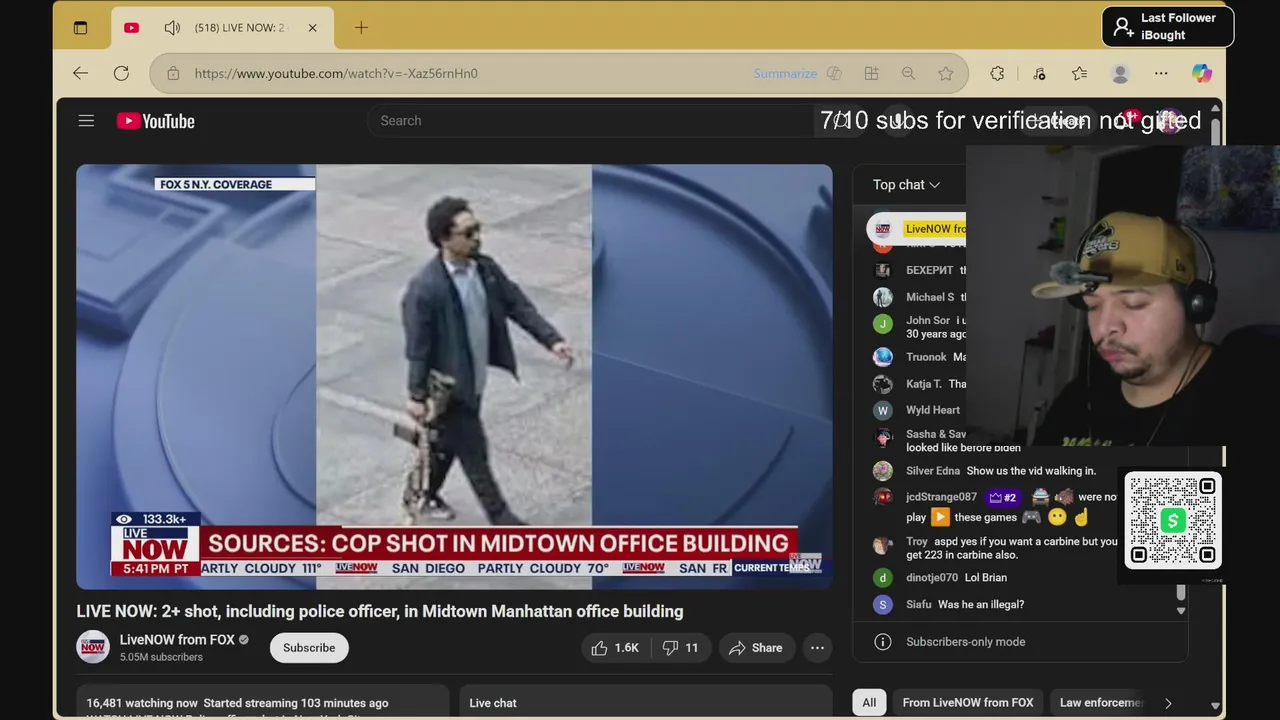Screen dimensions: 1280x720
Task: Open the browser profile icon
Action: pyautogui.click(x=1120, y=73)
